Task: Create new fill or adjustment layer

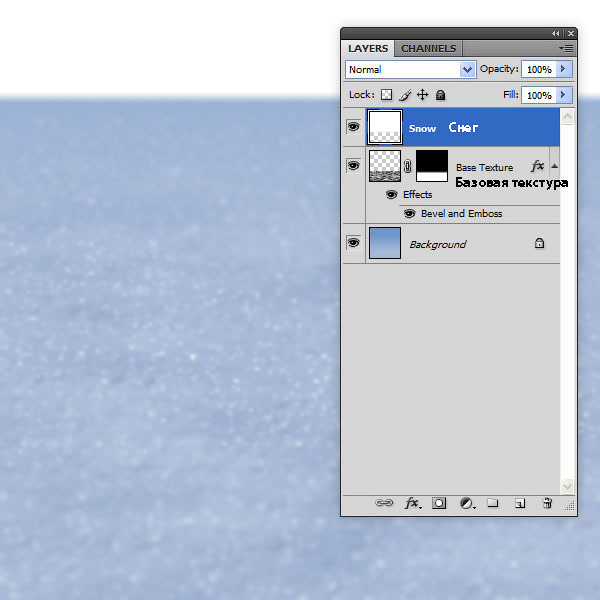Action: 467,503
